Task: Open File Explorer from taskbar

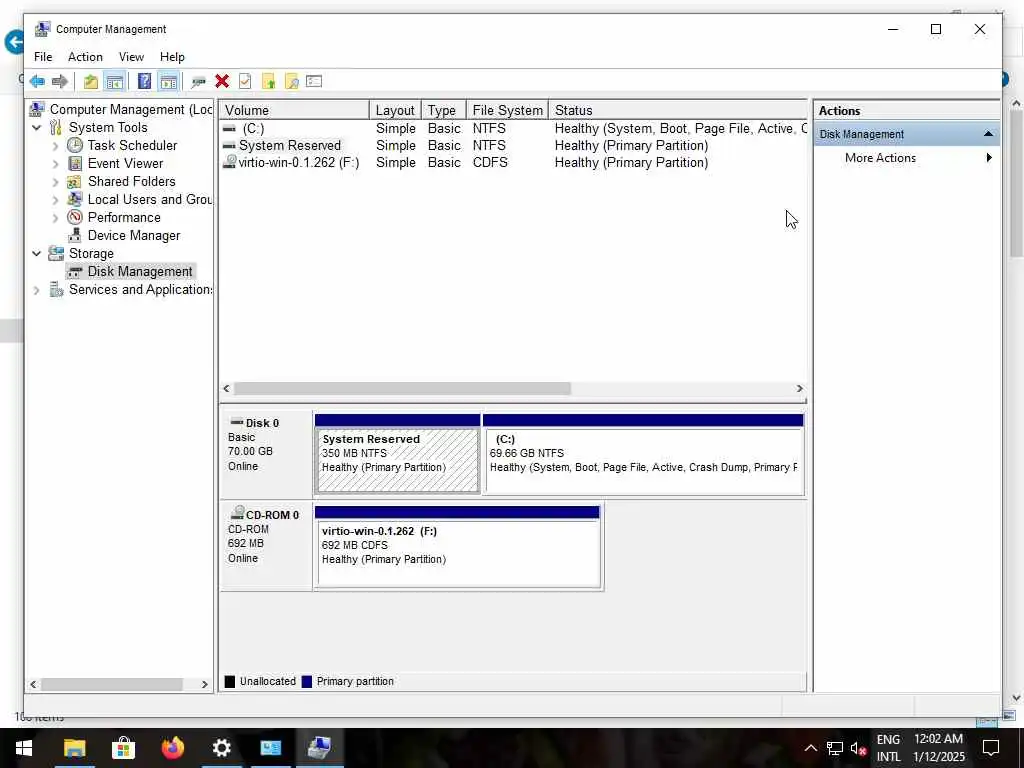Action: click(74, 748)
